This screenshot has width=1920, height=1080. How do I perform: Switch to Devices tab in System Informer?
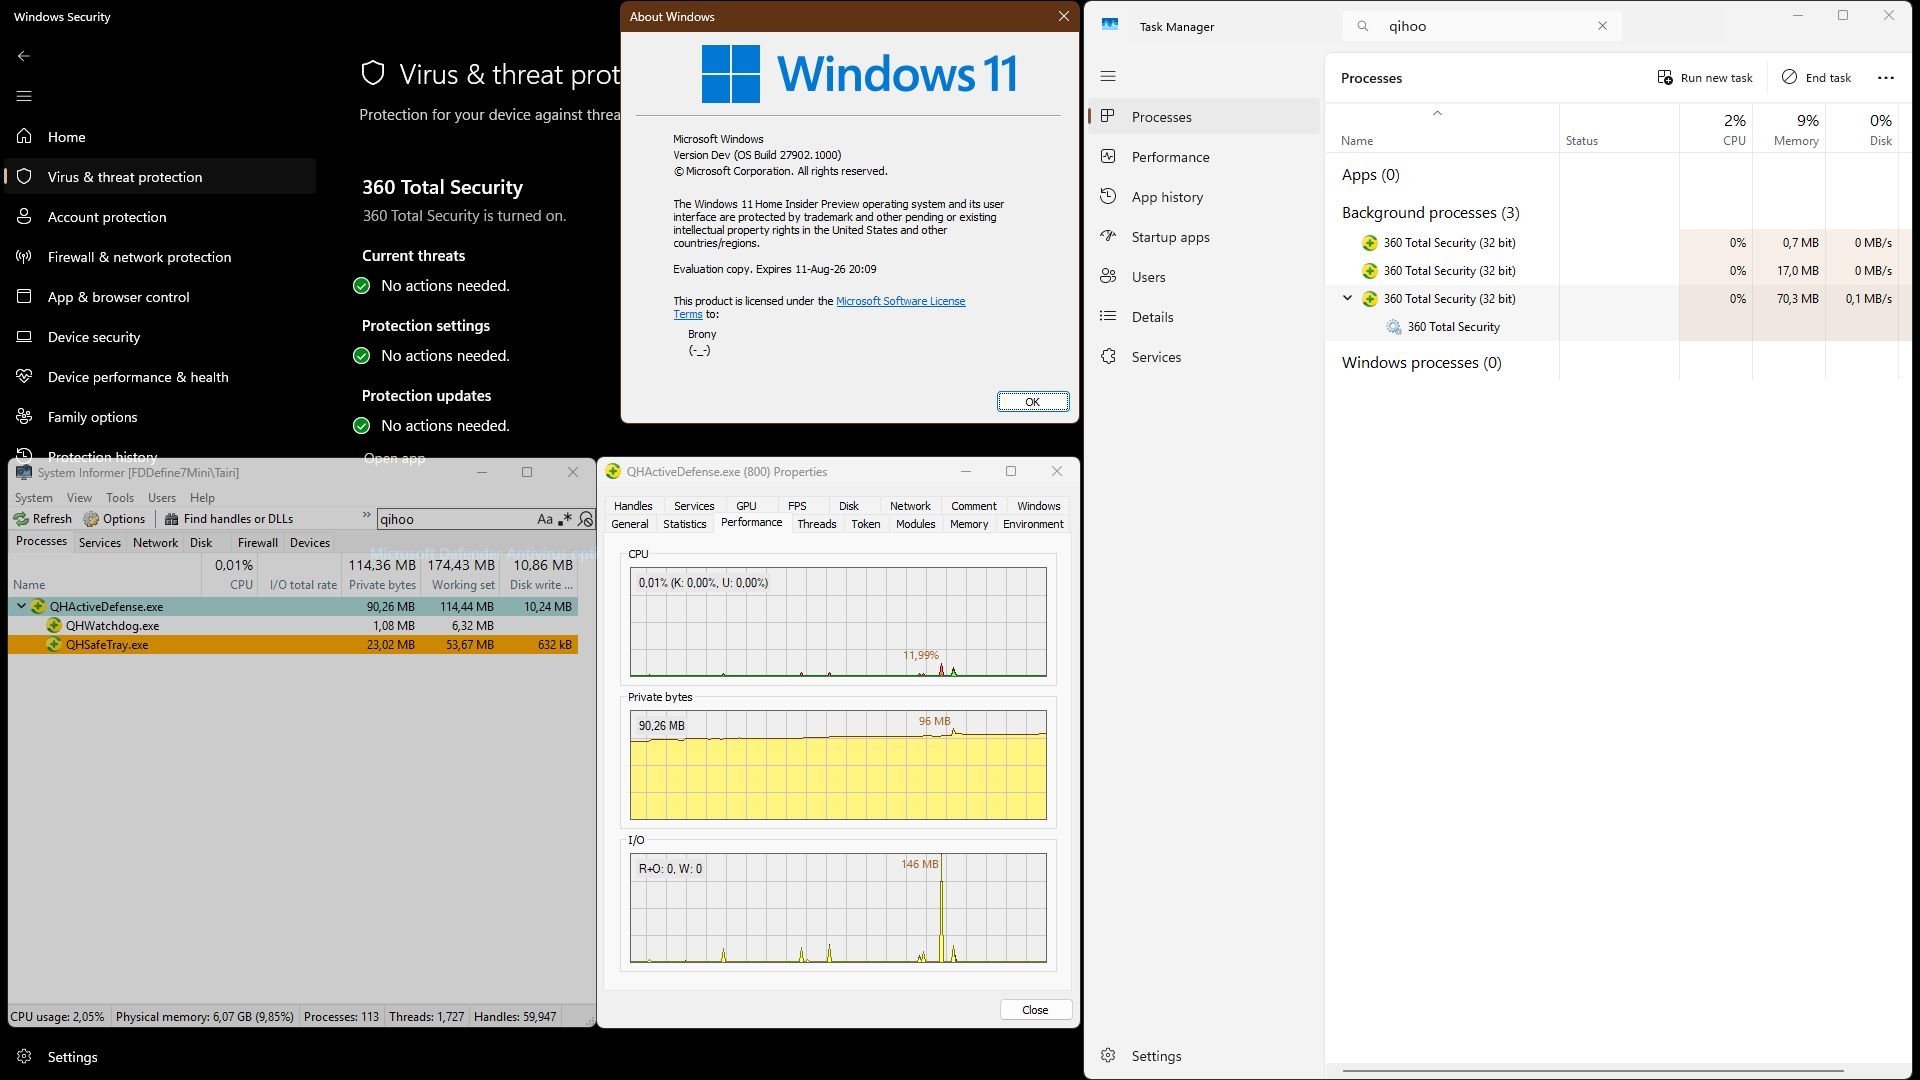[310, 543]
